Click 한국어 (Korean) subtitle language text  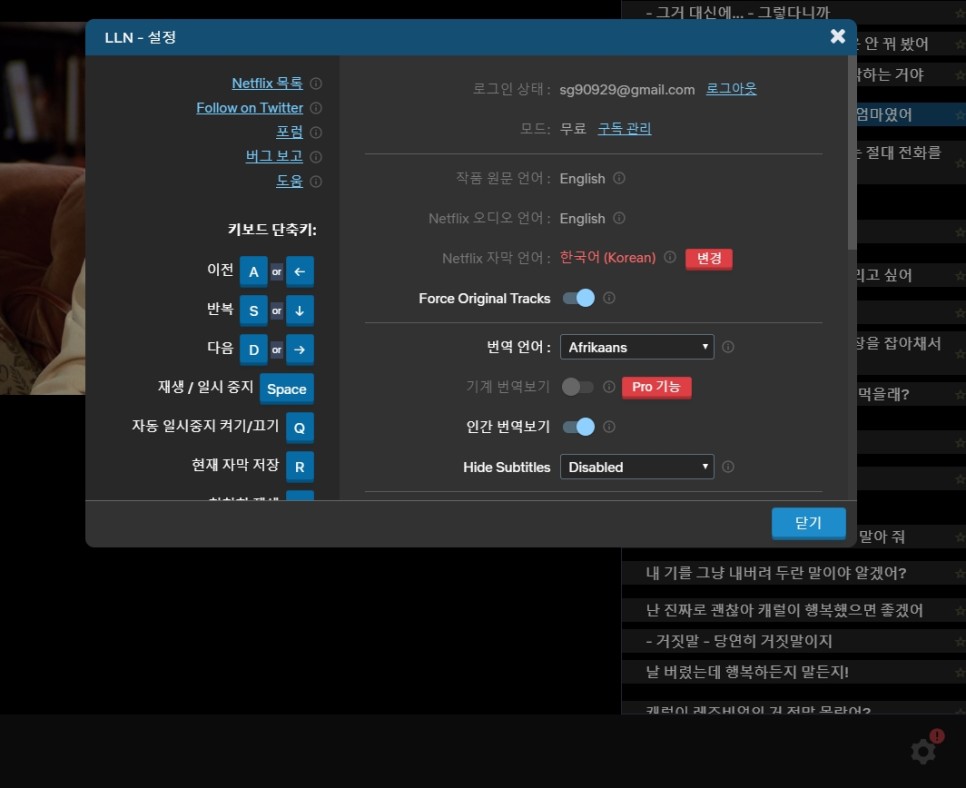coord(607,258)
